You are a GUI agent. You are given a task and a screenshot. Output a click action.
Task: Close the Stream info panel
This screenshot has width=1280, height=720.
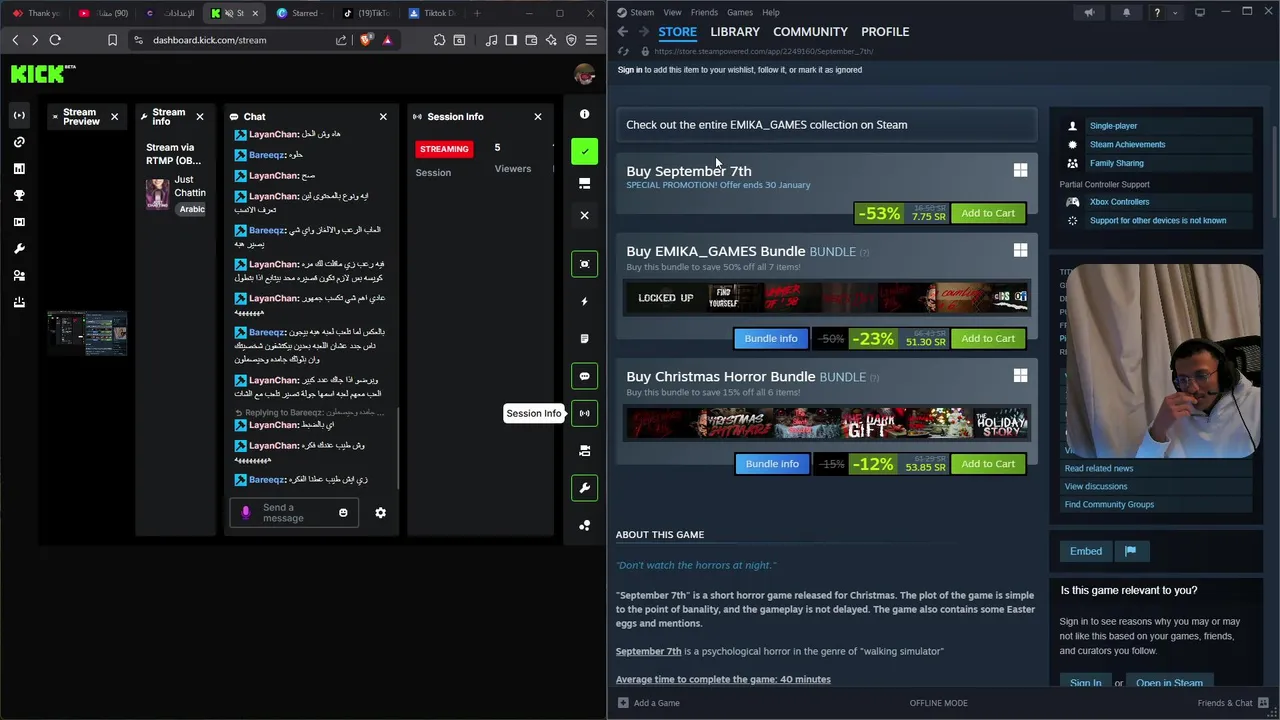[x=200, y=117]
